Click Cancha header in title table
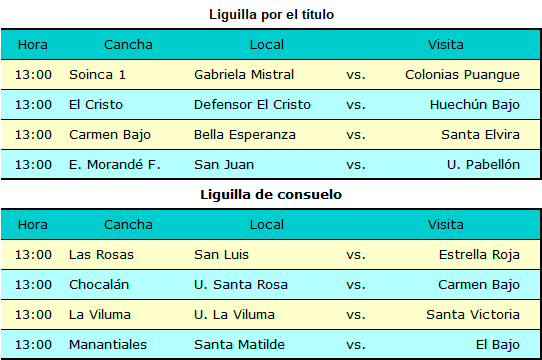Image resolution: width=542 pixels, height=360 pixels. 128,45
